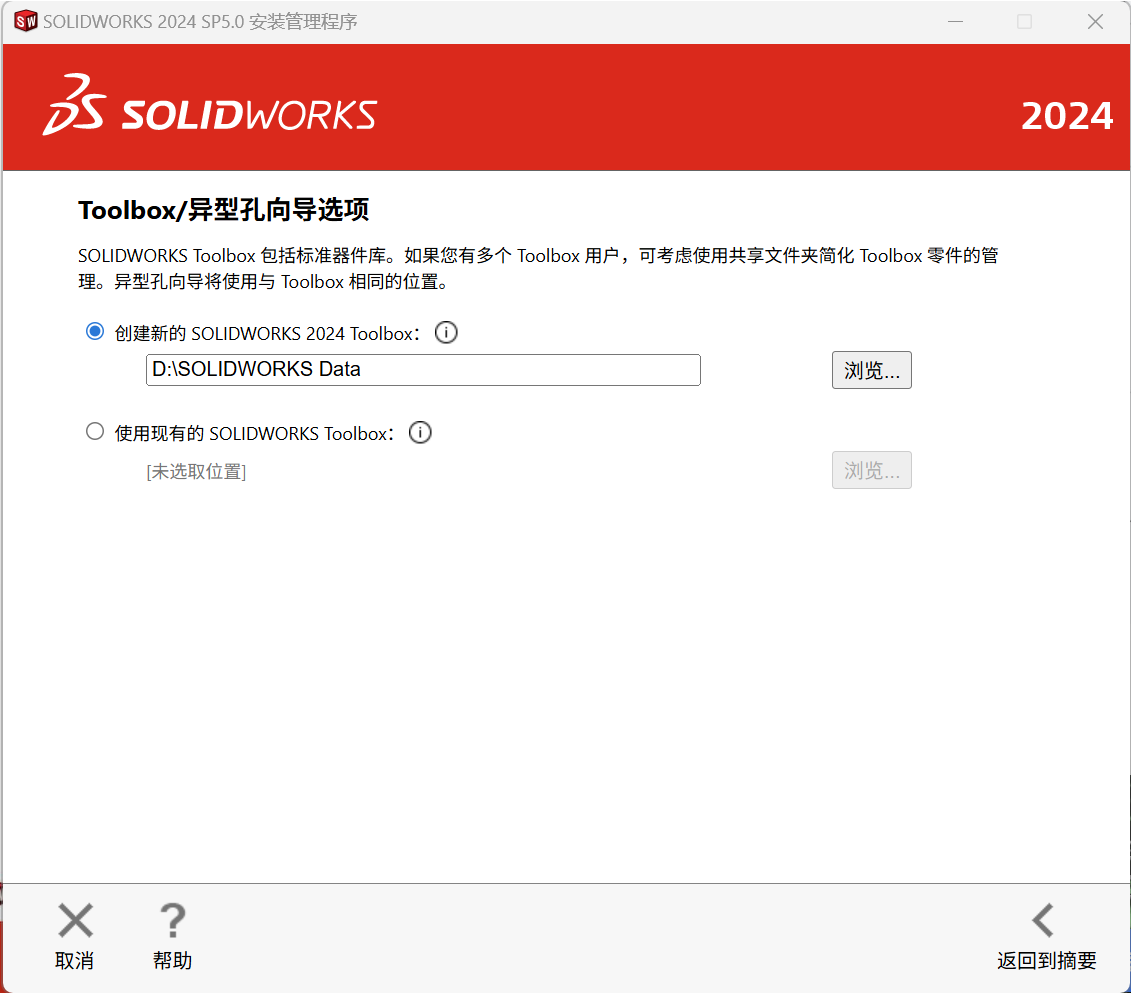Minimize the installation manager window

(x=956, y=22)
